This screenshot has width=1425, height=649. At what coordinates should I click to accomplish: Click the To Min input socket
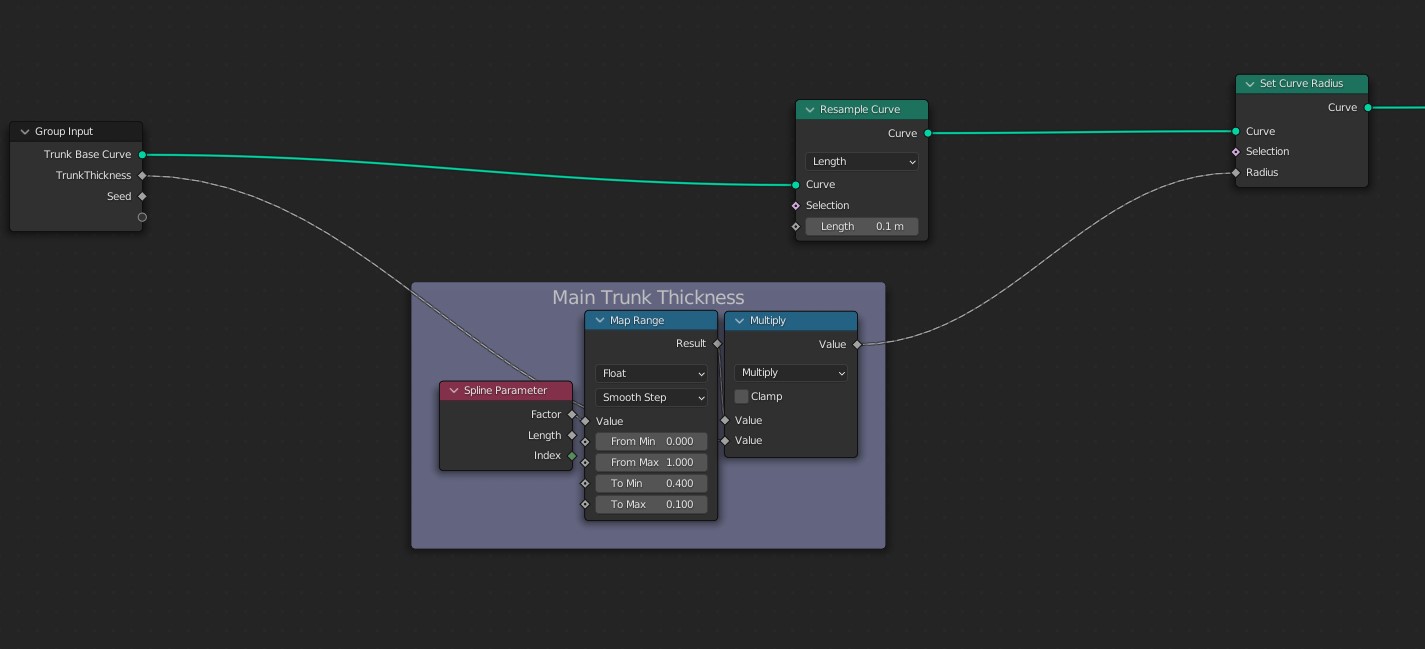pyautogui.click(x=585, y=483)
